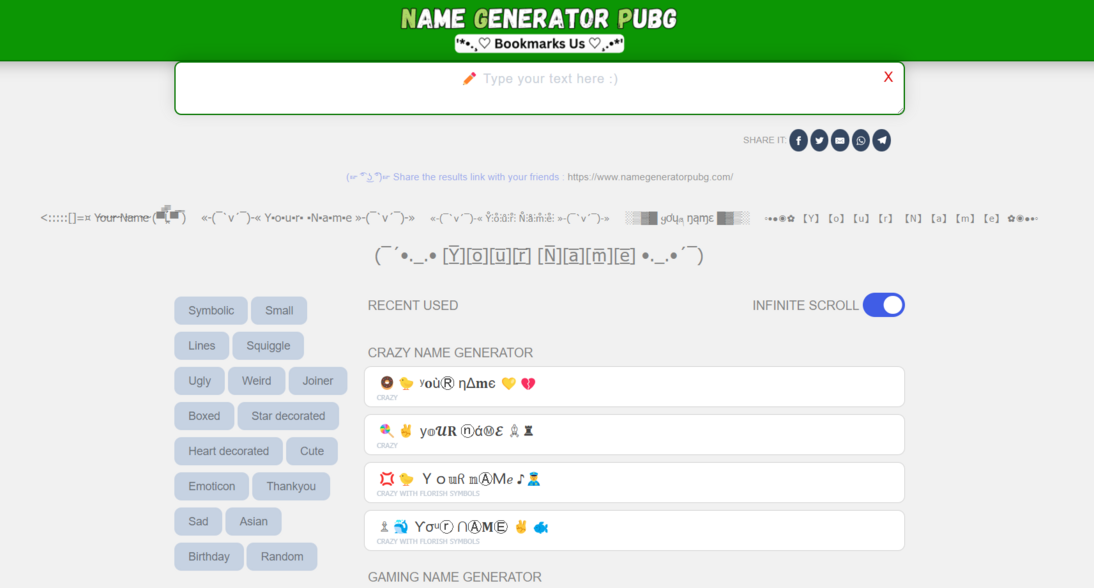Screen dimensions: 1094x588
Task: Share via the Email icon
Action: (x=839, y=140)
